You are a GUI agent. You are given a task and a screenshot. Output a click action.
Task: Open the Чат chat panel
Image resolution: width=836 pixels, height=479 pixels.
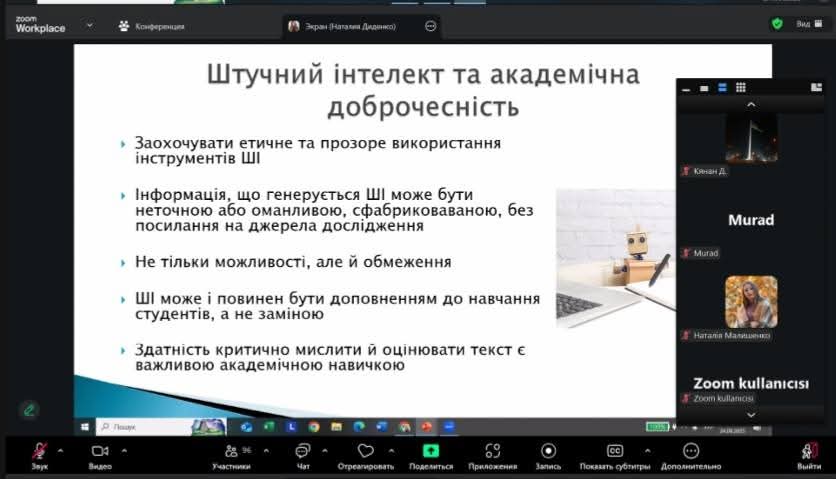click(303, 453)
